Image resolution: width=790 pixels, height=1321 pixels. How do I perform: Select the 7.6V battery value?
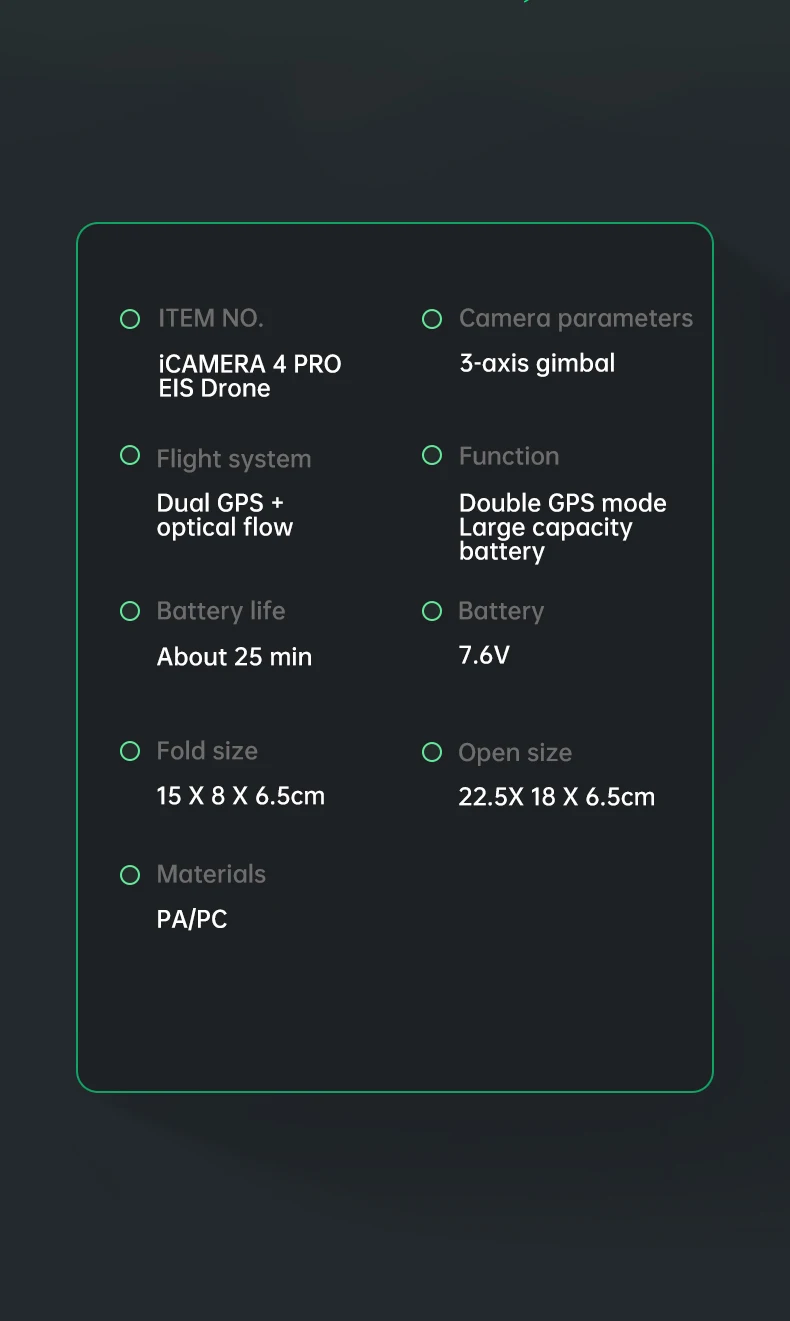484,656
